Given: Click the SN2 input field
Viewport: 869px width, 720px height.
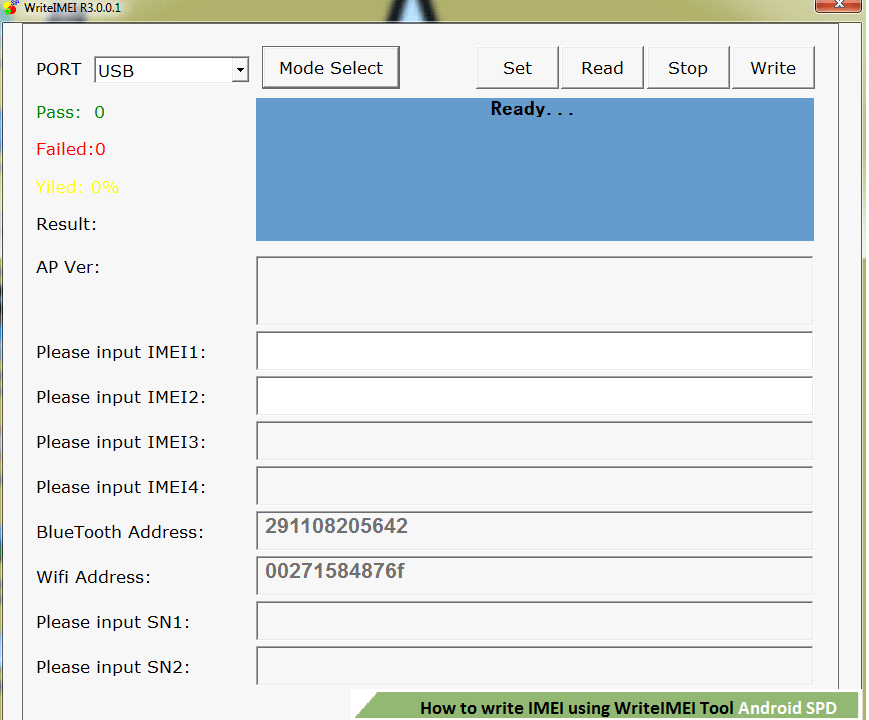Looking at the screenshot, I should click(535, 665).
